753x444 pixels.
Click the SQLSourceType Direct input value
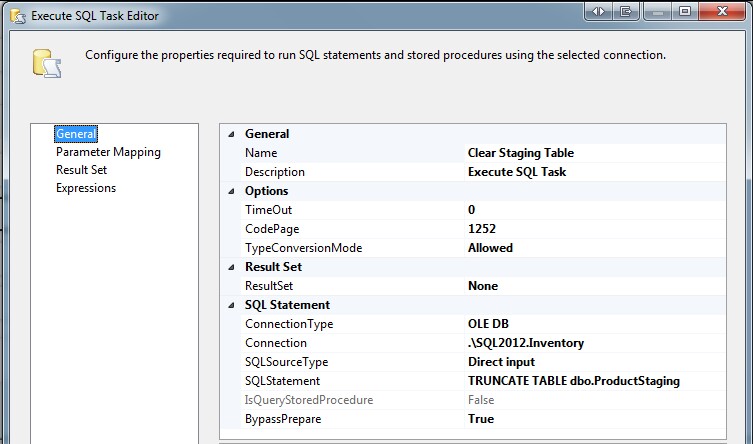coord(501,362)
